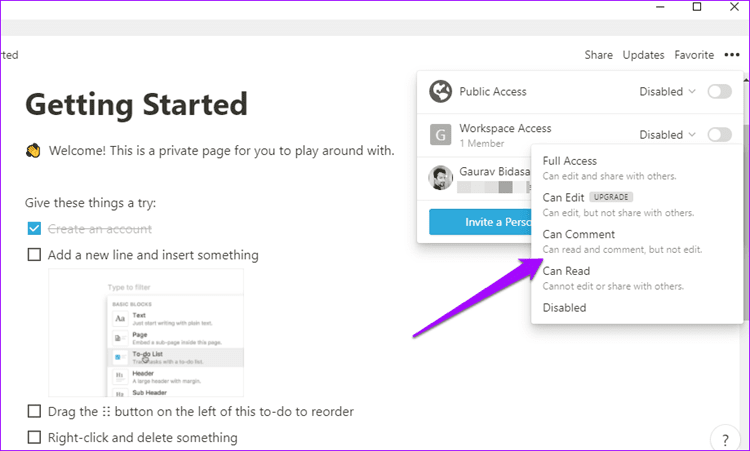Viewport: 750px width, 451px height.
Task: Click the Public Access globe icon
Action: 440,91
